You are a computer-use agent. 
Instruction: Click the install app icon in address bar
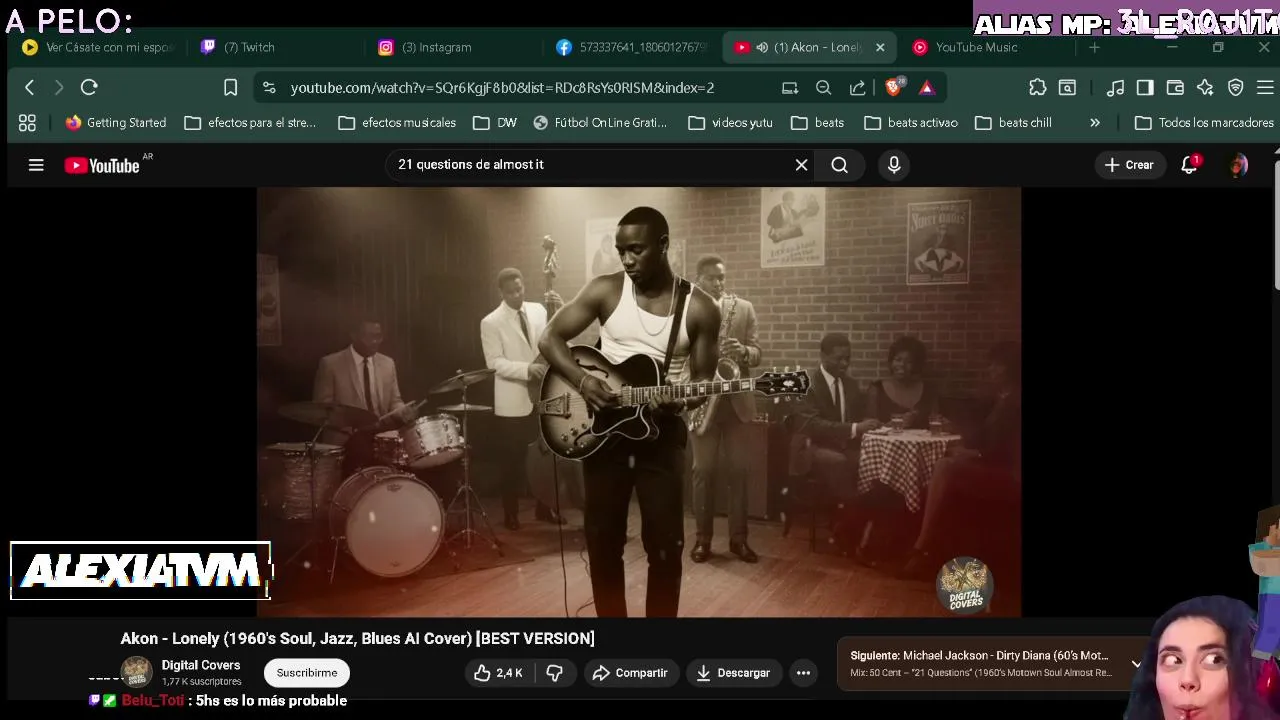(790, 88)
